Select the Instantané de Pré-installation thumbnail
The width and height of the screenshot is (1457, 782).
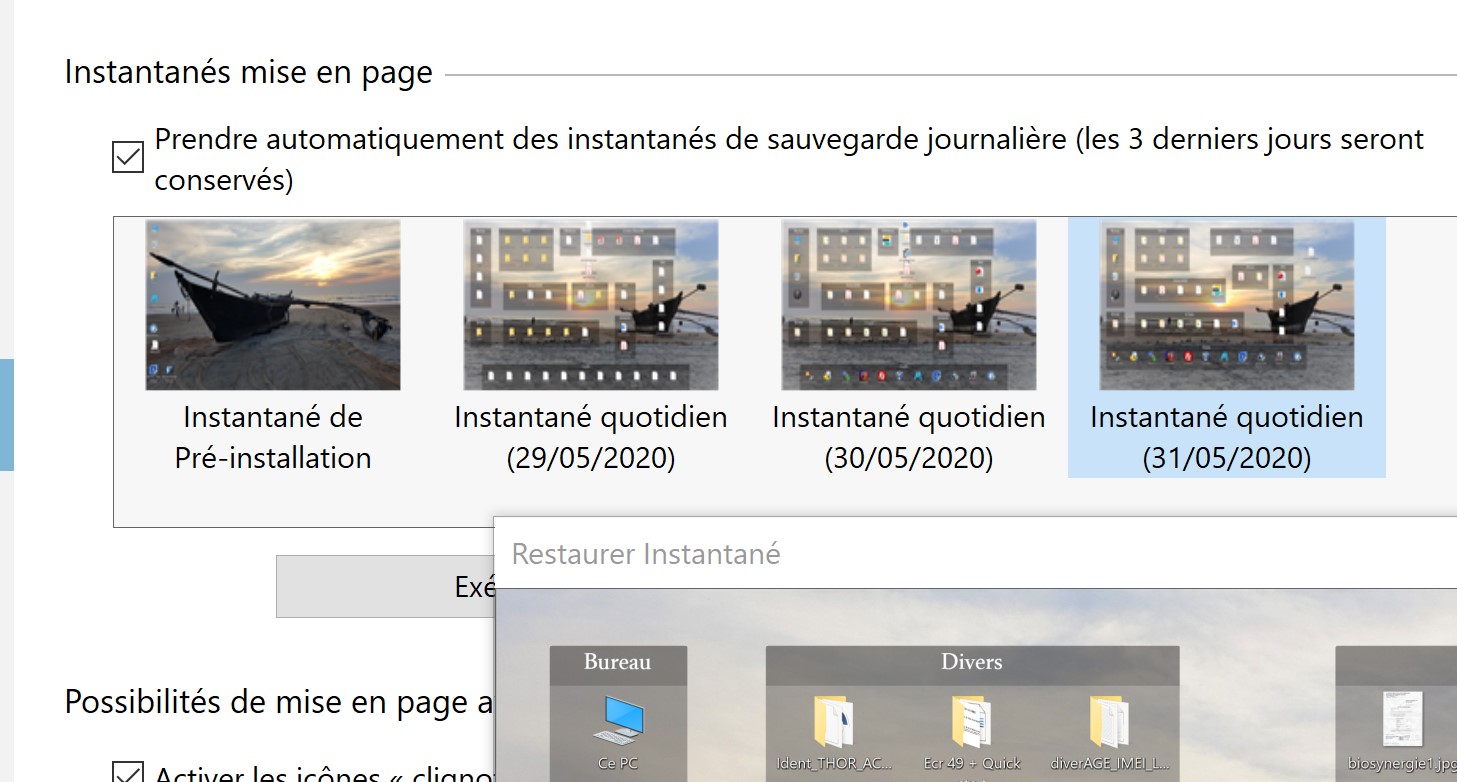tap(273, 305)
